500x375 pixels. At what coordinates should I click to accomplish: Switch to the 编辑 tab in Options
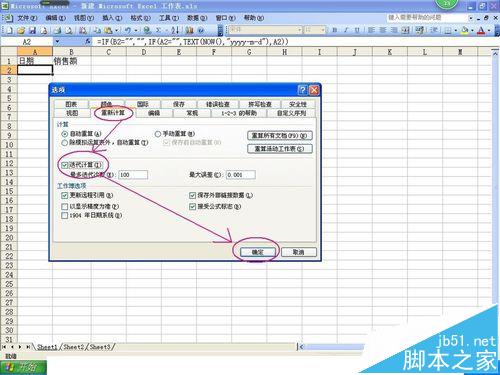[154, 113]
